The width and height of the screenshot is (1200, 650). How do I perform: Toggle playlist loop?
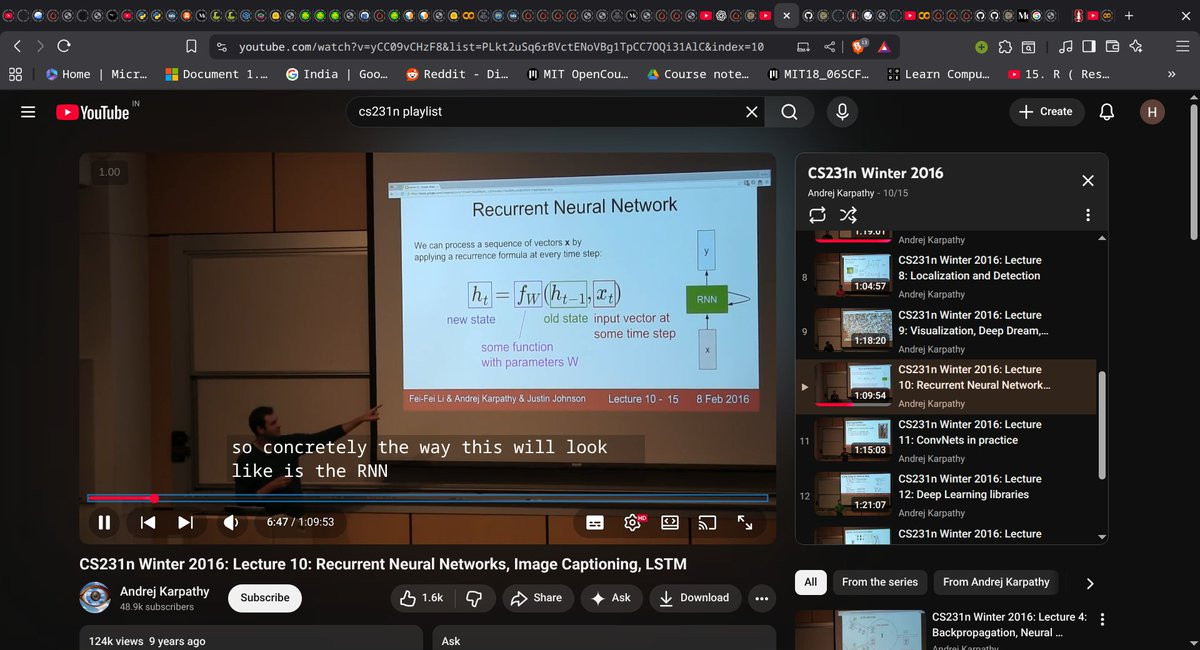(x=817, y=215)
